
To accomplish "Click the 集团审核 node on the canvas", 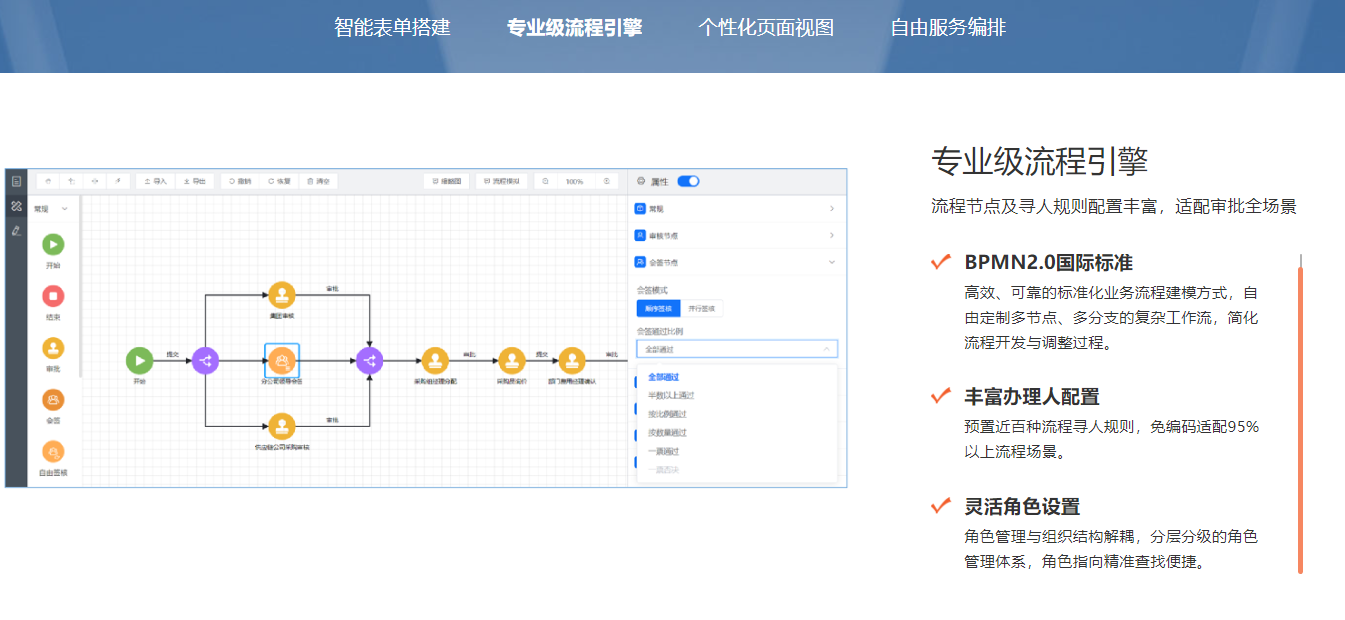I will 282,295.
